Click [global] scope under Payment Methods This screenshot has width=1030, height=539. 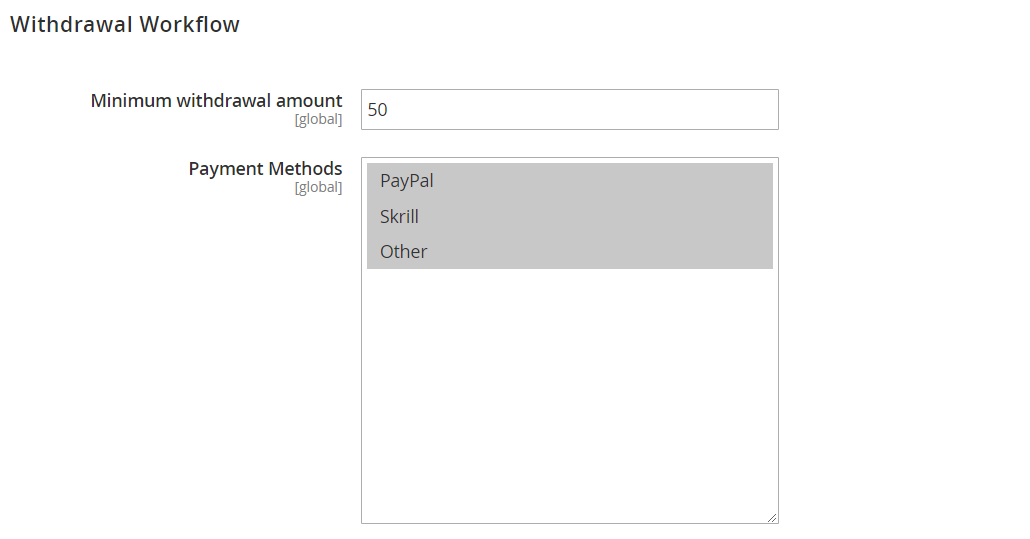click(319, 188)
